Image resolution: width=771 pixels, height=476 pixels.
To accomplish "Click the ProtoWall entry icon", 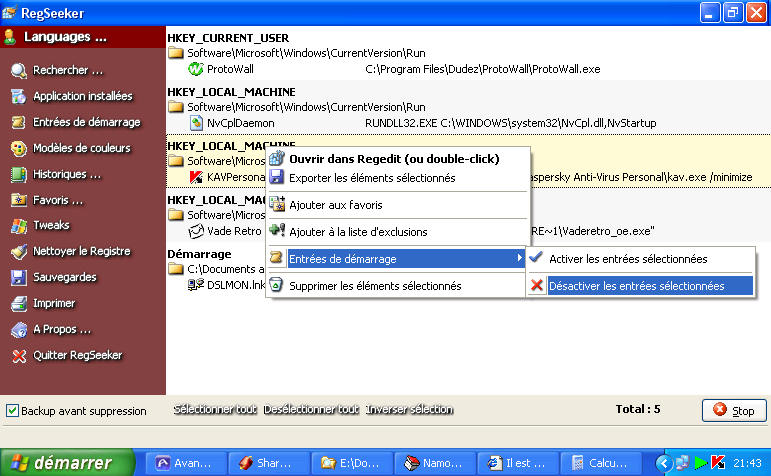I will click(196, 69).
